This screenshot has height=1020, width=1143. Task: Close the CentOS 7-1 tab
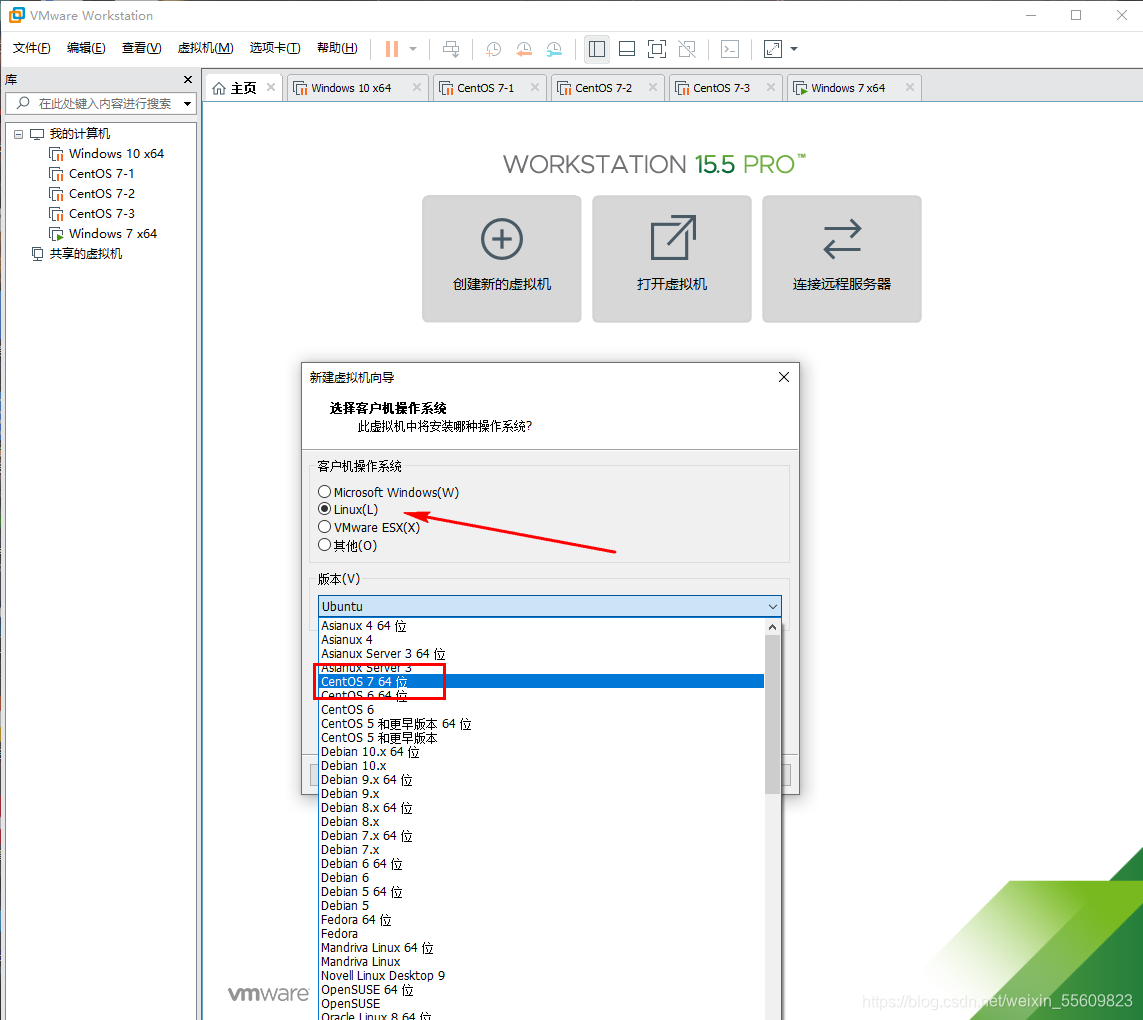pos(535,87)
